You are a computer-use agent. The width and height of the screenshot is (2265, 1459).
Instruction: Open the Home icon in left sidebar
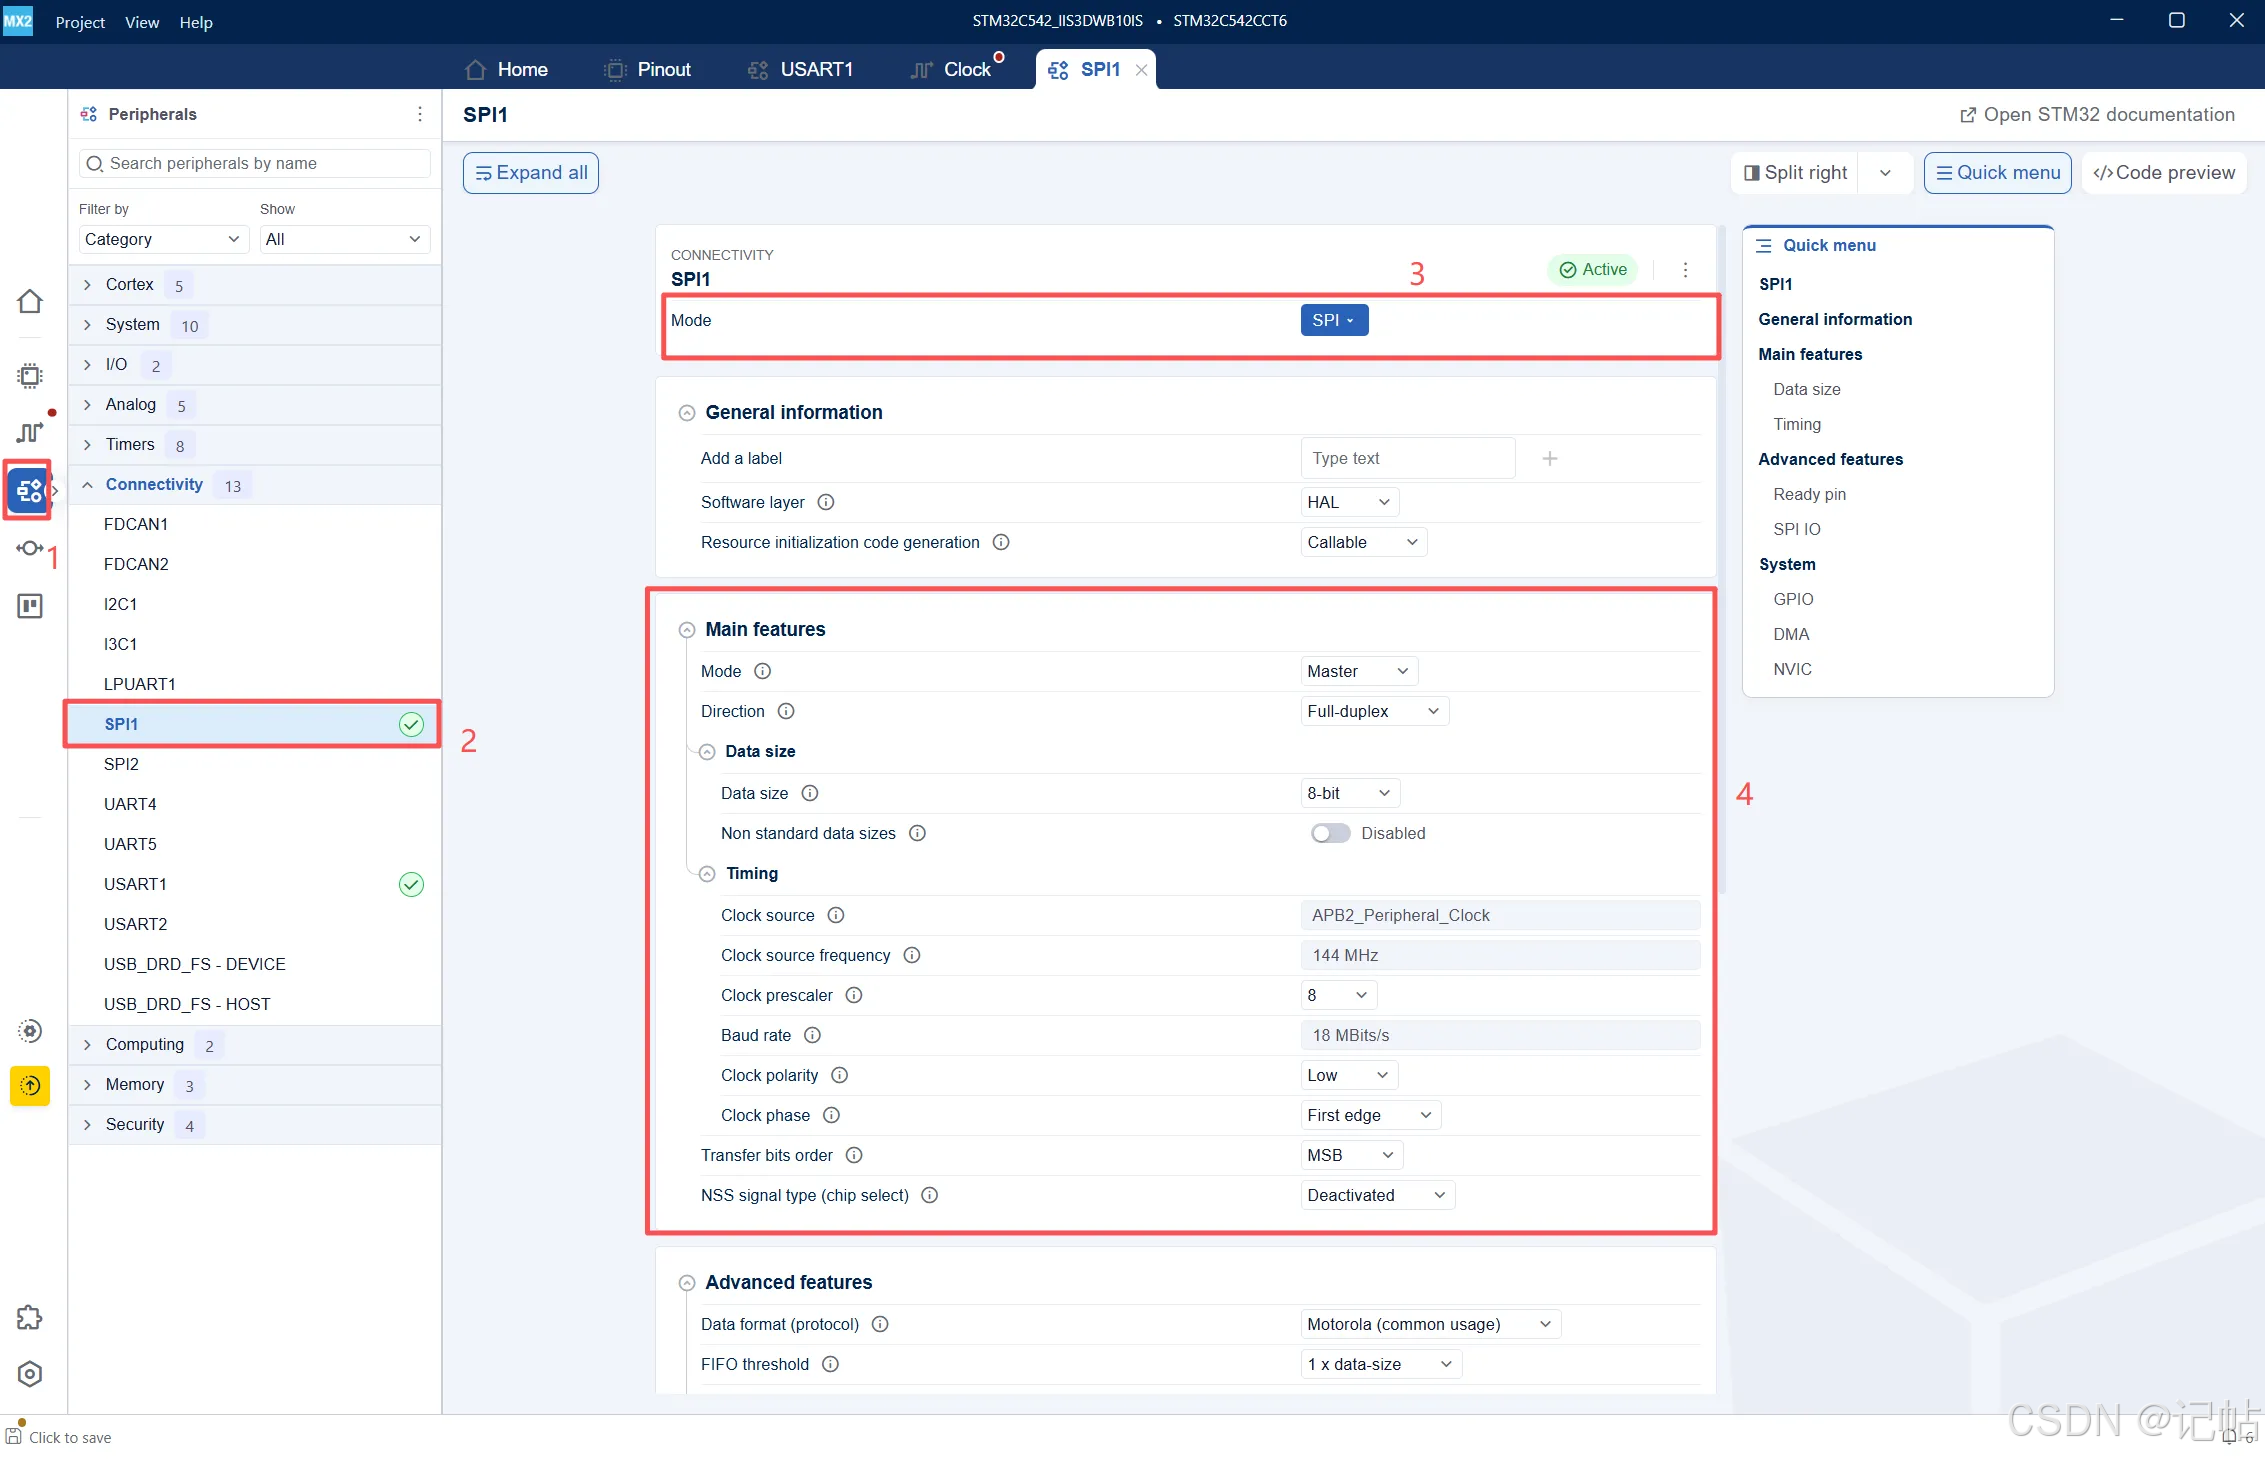[x=30, y=301]
